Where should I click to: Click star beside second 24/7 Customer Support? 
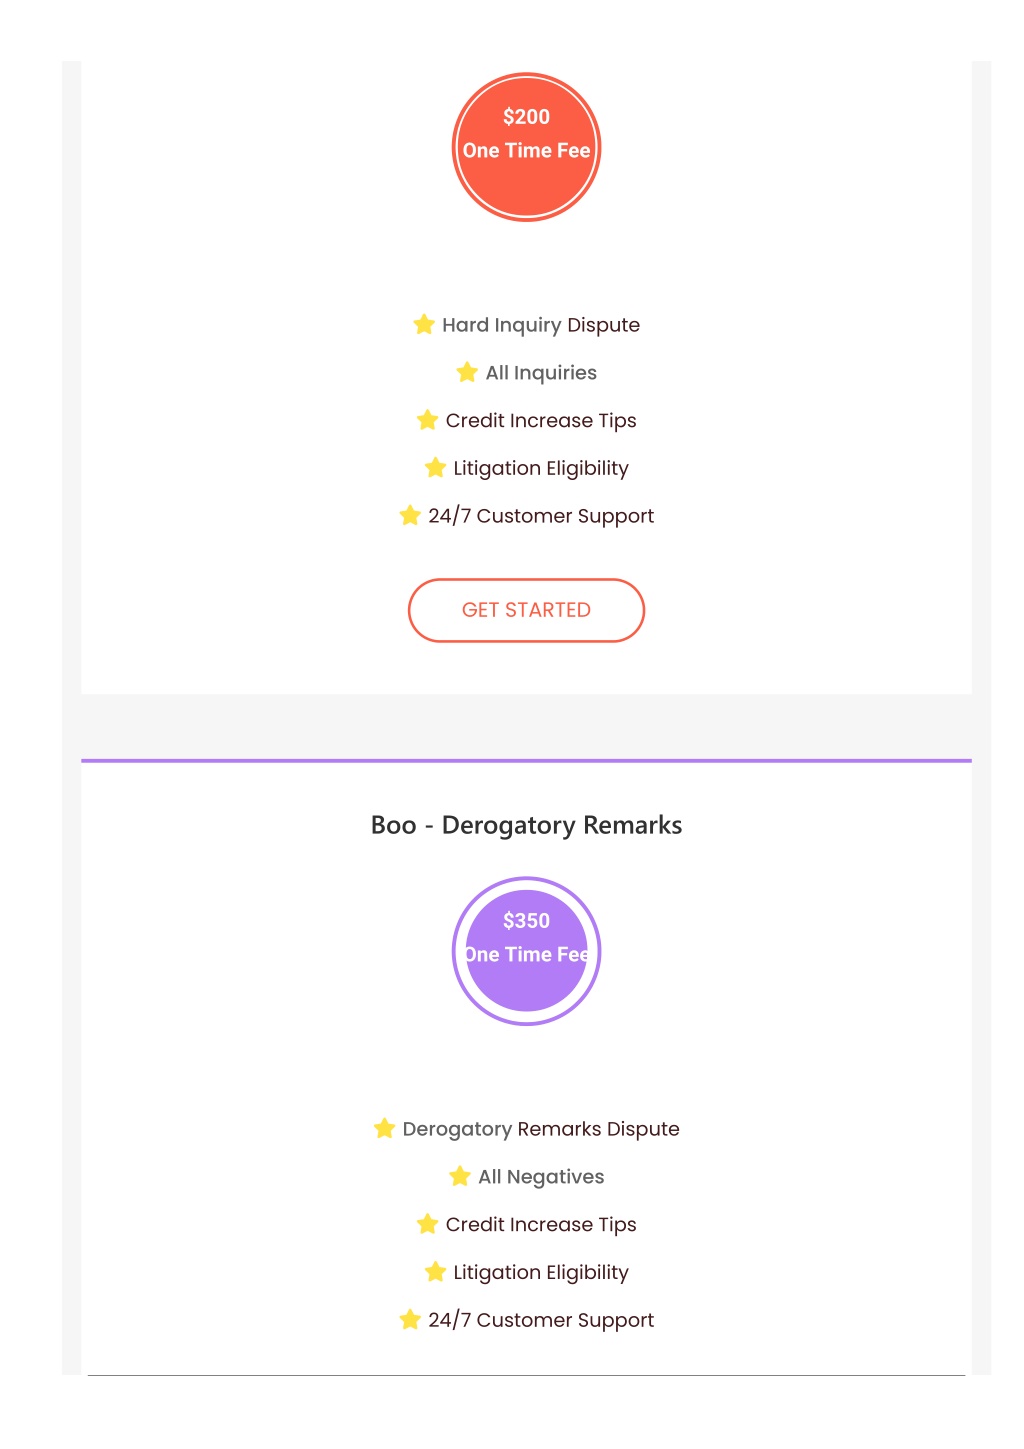pyautogui.click(x=410, y=1319)
